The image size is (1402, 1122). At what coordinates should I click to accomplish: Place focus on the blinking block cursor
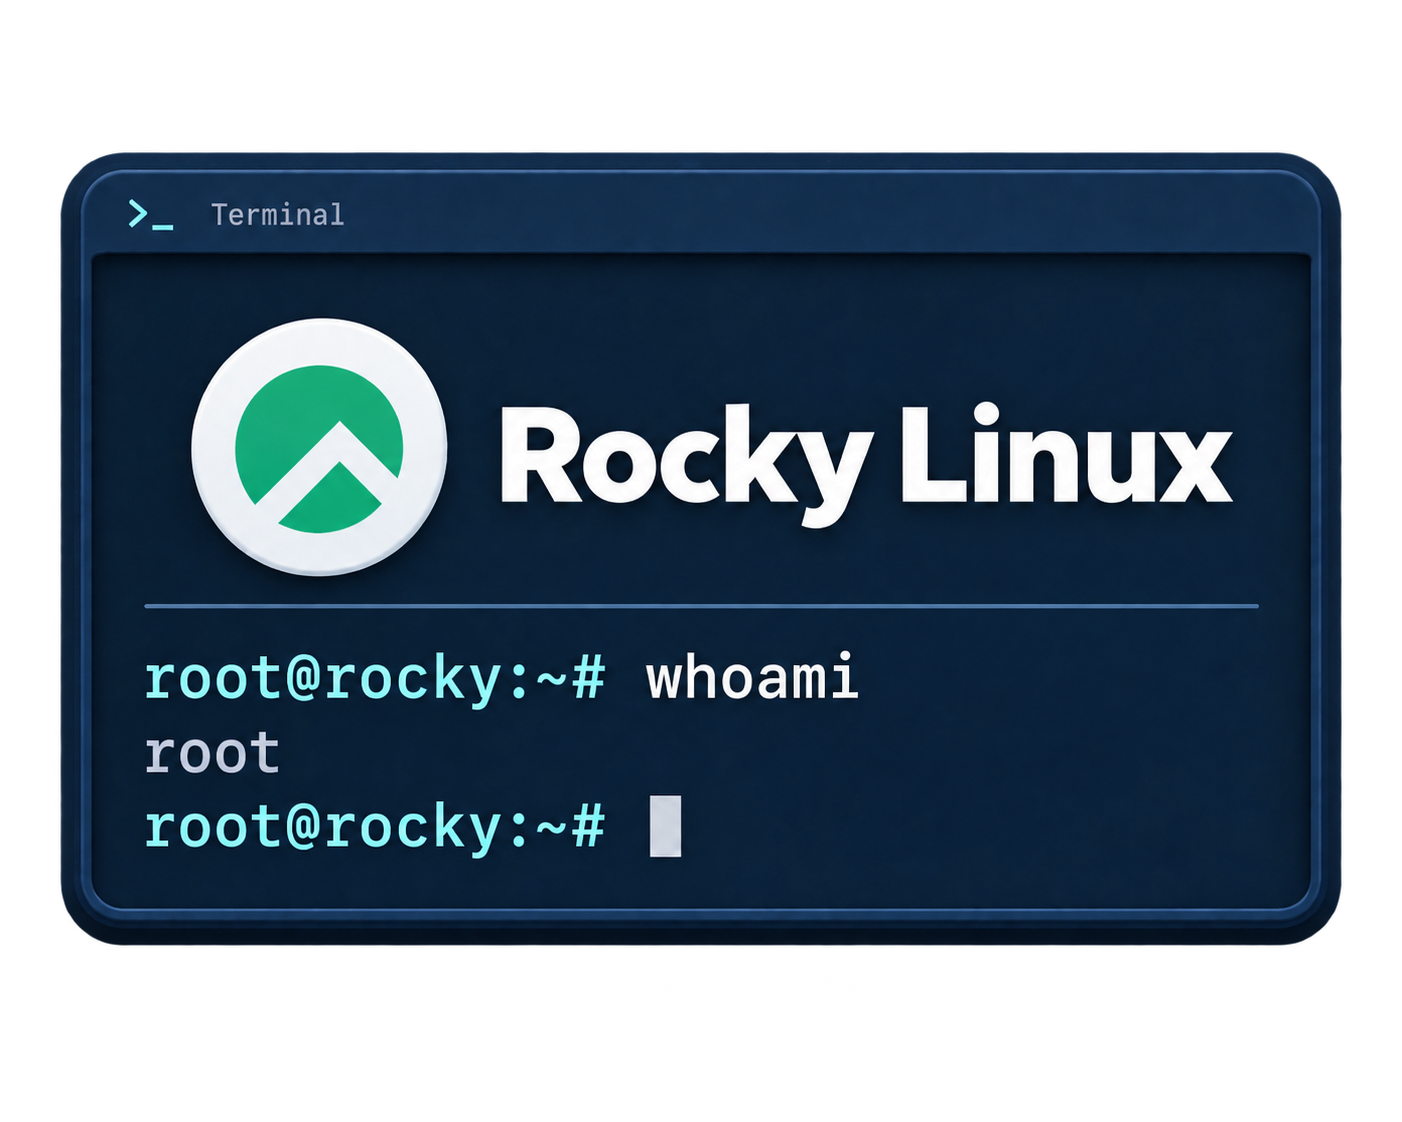click(x=665, y=827)
